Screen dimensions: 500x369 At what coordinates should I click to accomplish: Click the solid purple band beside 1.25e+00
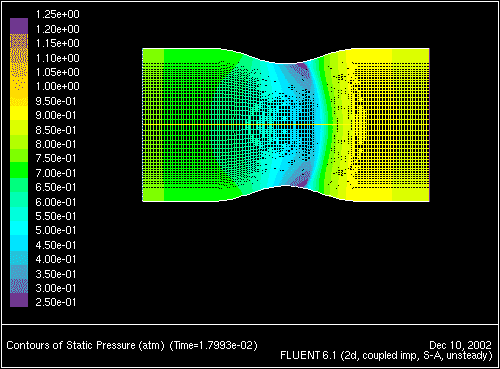[x=19, y=26]
